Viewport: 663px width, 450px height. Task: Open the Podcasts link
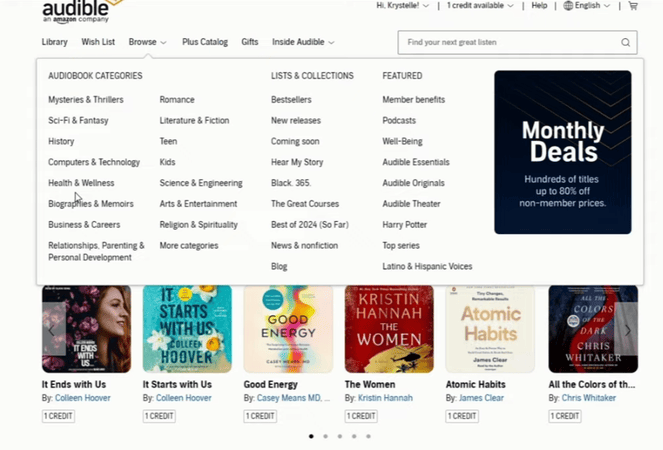click(x=399, y=121)
